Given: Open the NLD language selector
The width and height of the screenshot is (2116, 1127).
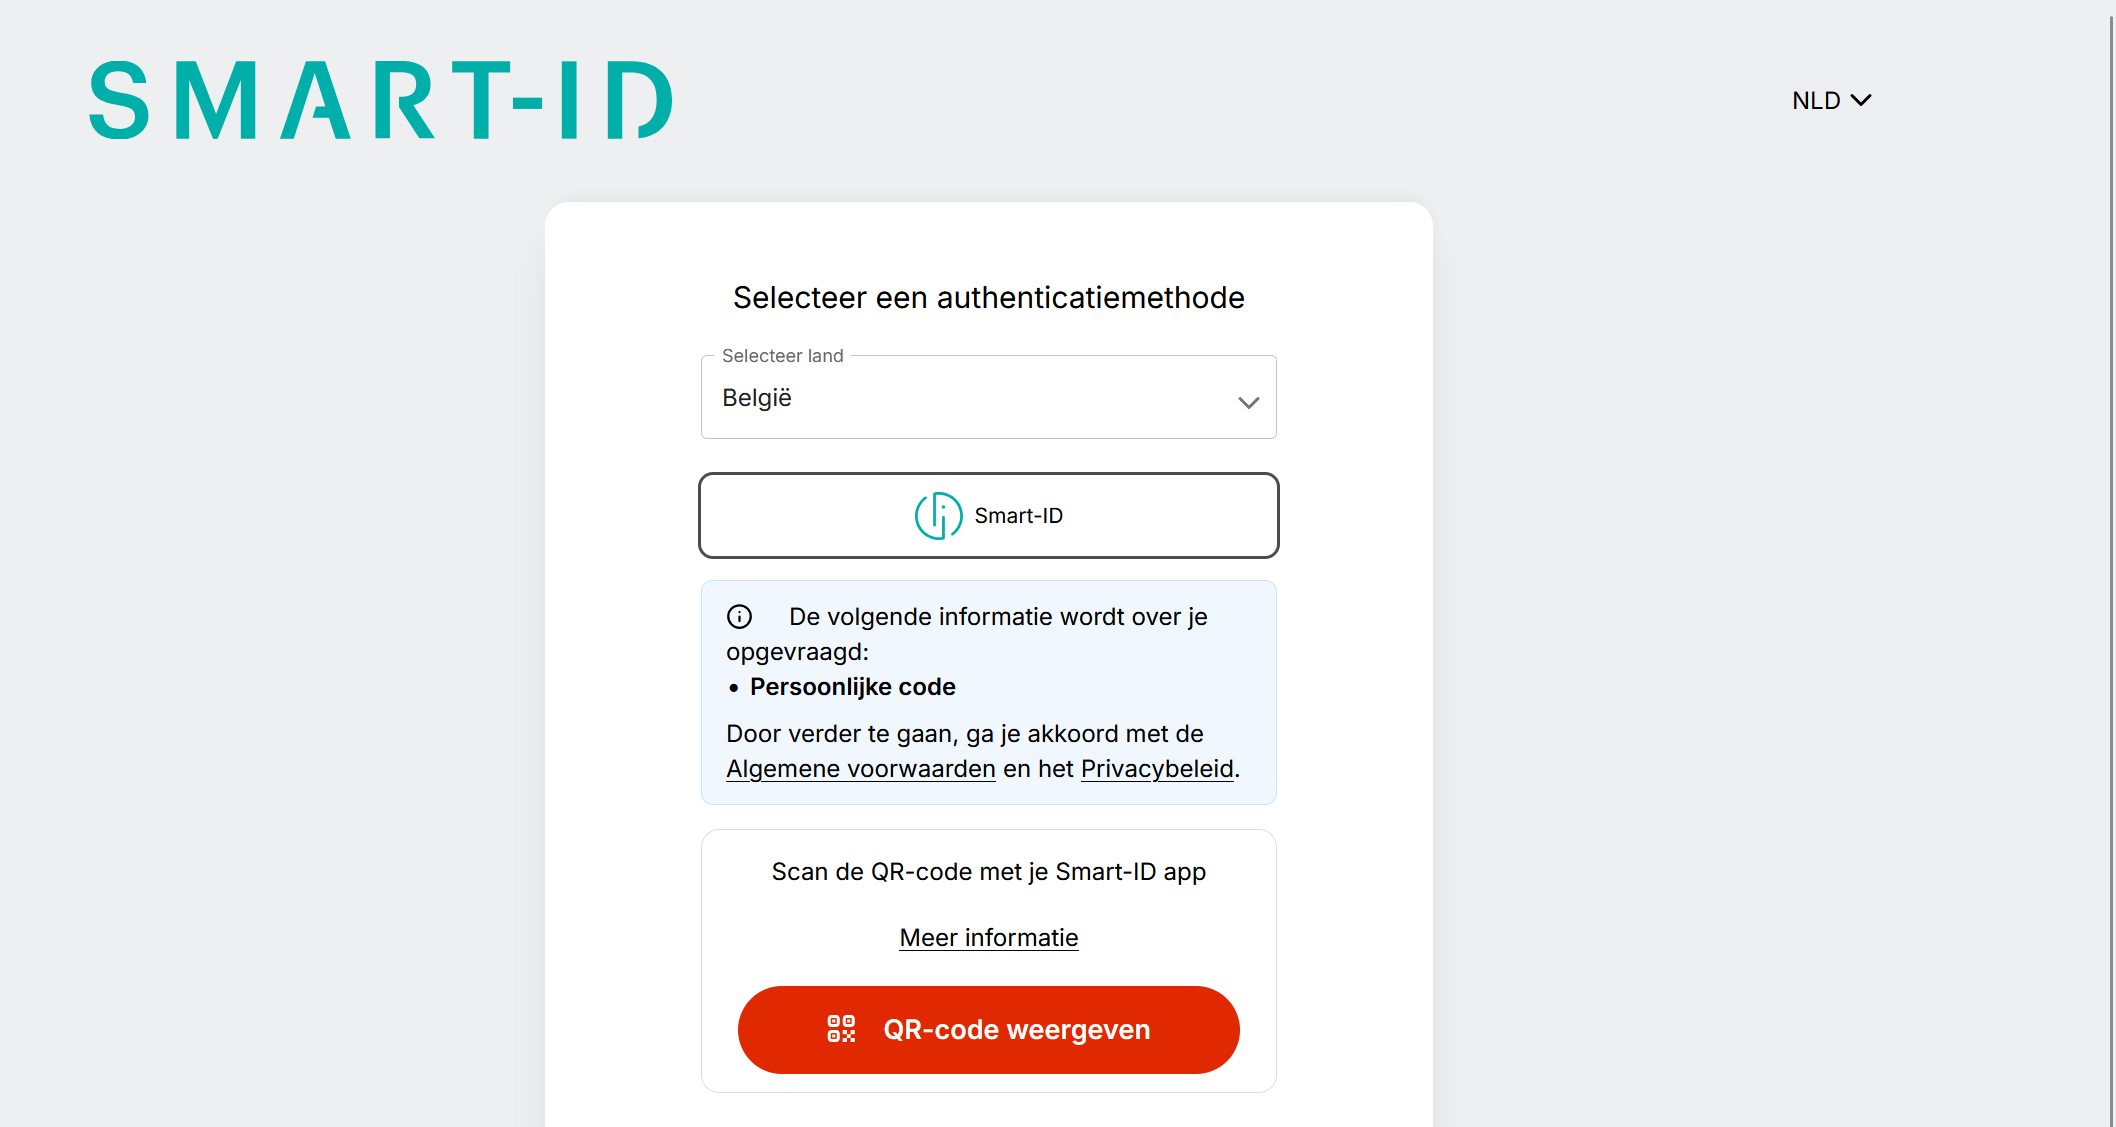Looking at the screenshot, I should pos(1817,101).
